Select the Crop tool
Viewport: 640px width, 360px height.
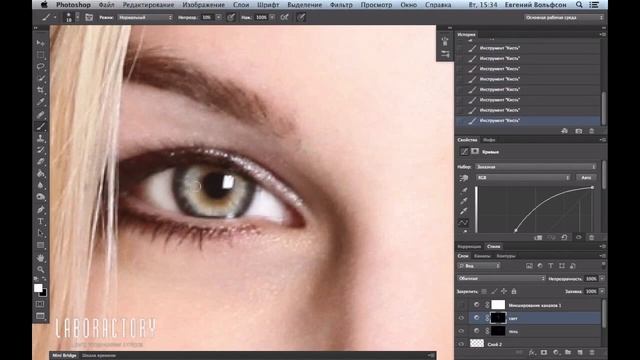click(x=40, y=90)
